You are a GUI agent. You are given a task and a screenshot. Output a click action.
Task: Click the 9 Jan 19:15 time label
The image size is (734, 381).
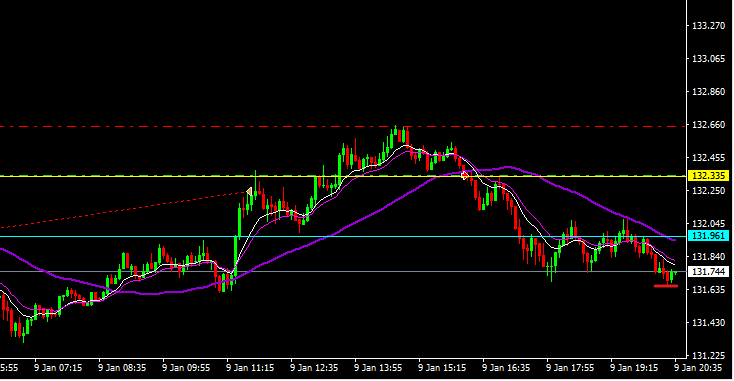click(634, 368)
